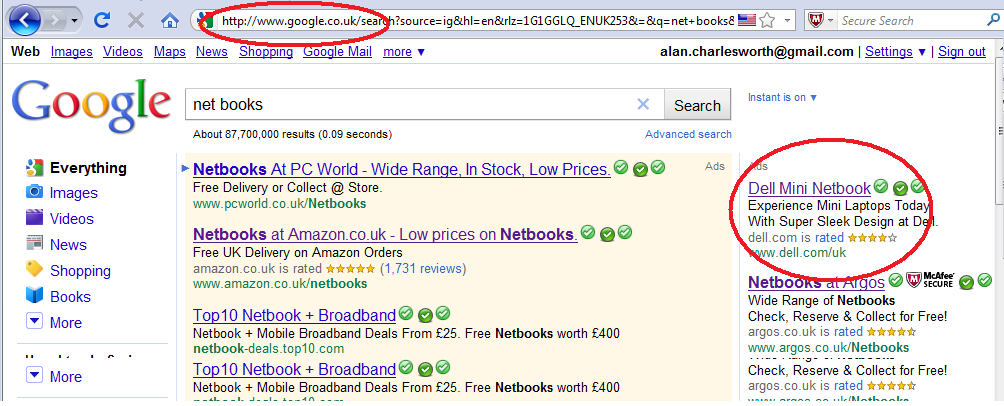Click the browser Back arrow button
Screen dimensions: 1004x406
coord(23,19)
